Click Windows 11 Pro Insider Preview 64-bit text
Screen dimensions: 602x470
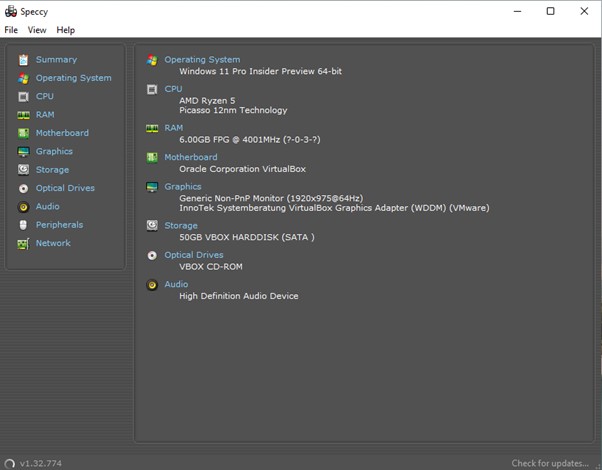pos(260,71)
